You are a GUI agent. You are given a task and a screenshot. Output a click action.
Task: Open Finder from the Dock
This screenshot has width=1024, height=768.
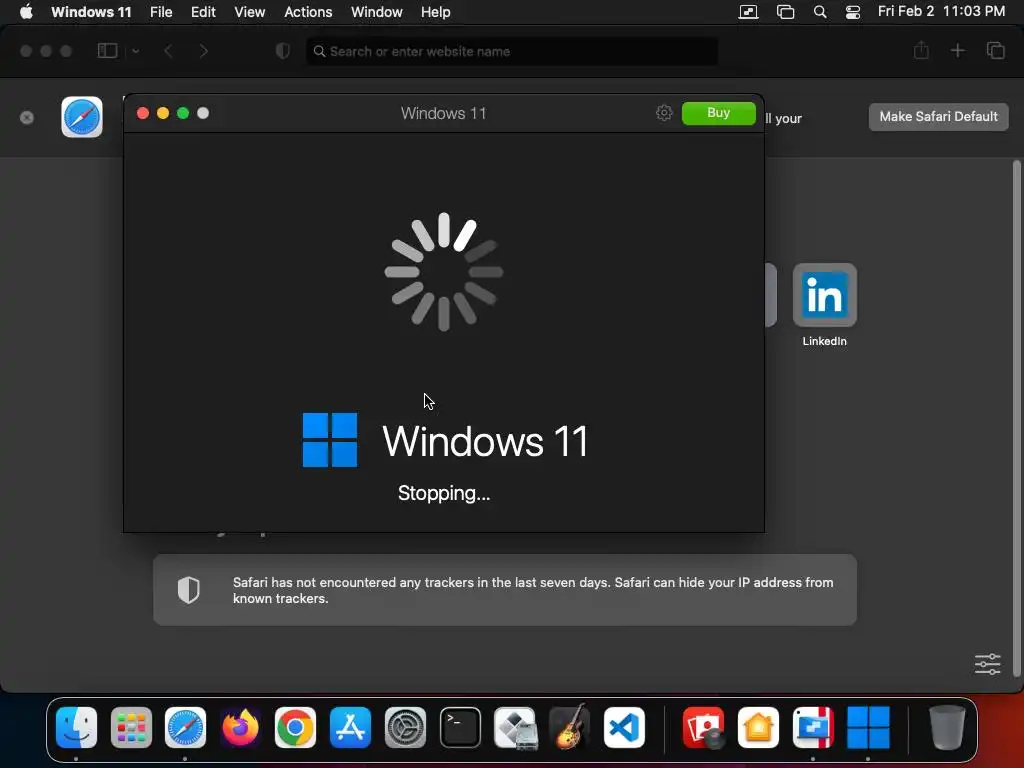(76, 727)
